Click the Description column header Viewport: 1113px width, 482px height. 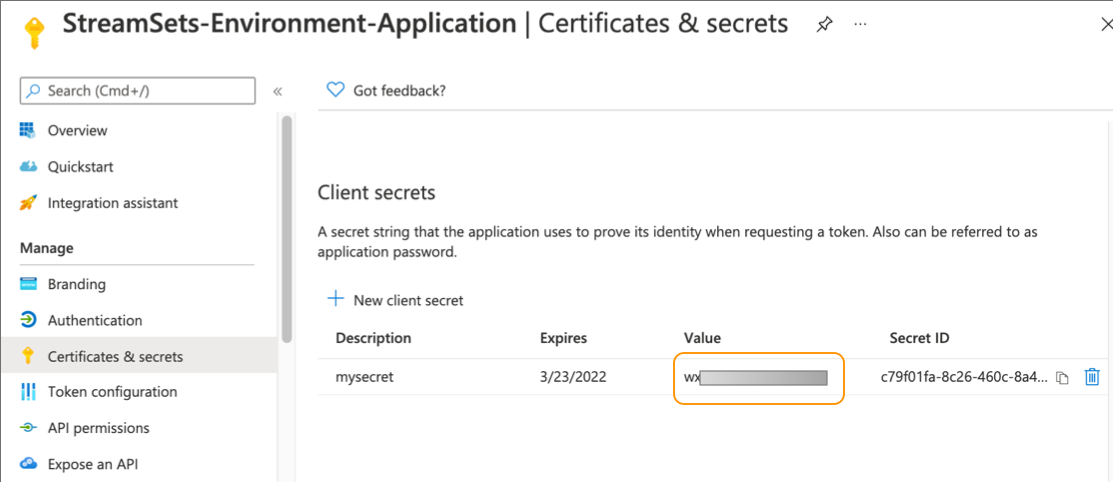(x=373, y=339)
